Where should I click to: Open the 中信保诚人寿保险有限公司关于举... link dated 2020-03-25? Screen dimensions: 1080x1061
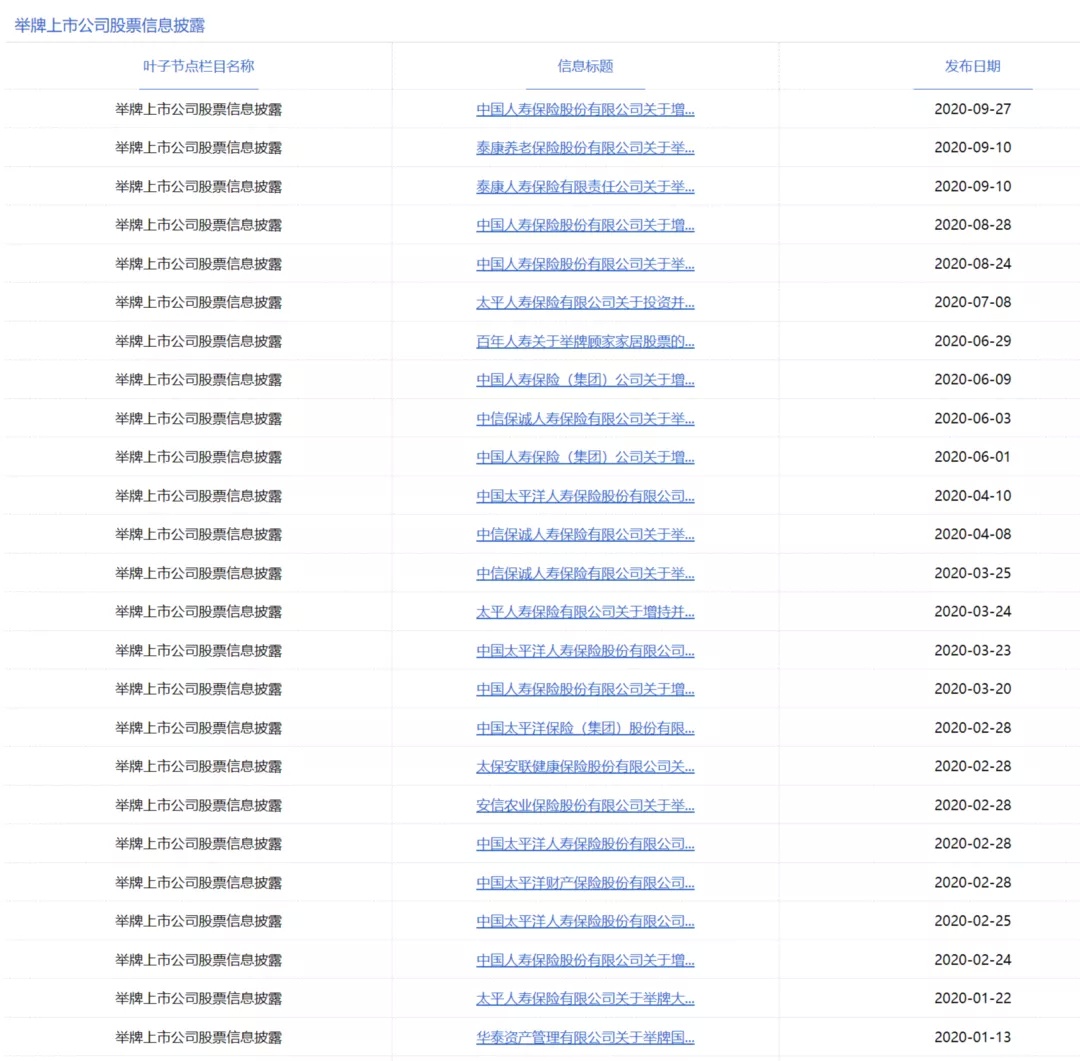pyautogui.click(x=585, y=573)
